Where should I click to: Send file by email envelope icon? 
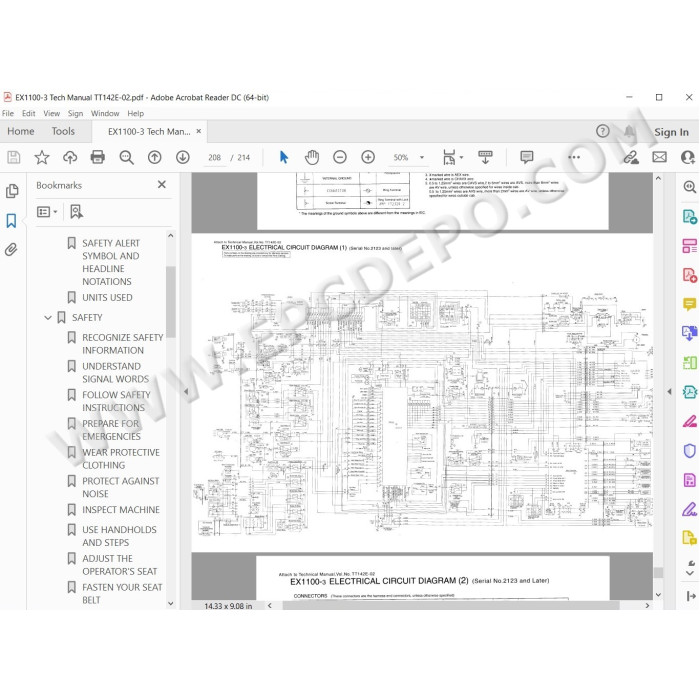[x=659, y=157]
